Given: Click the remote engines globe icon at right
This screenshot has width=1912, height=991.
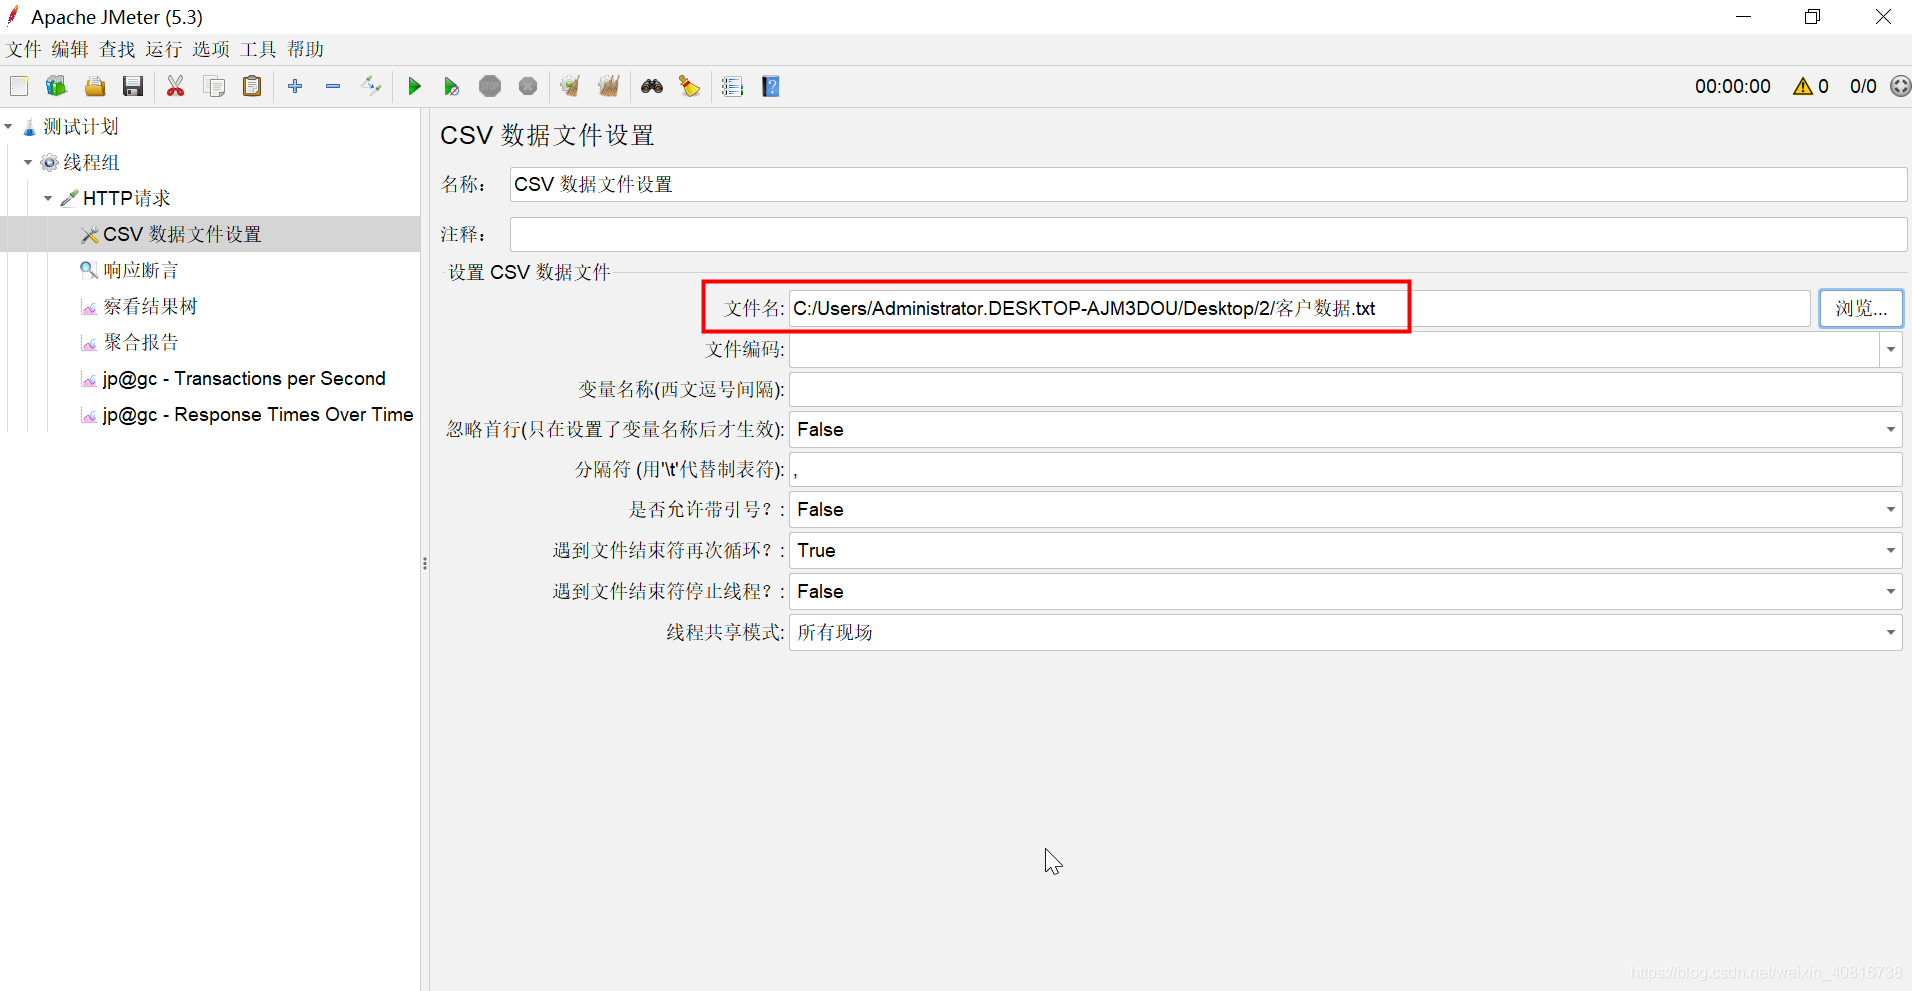Looking at the screenshot, I should 1900,87.
